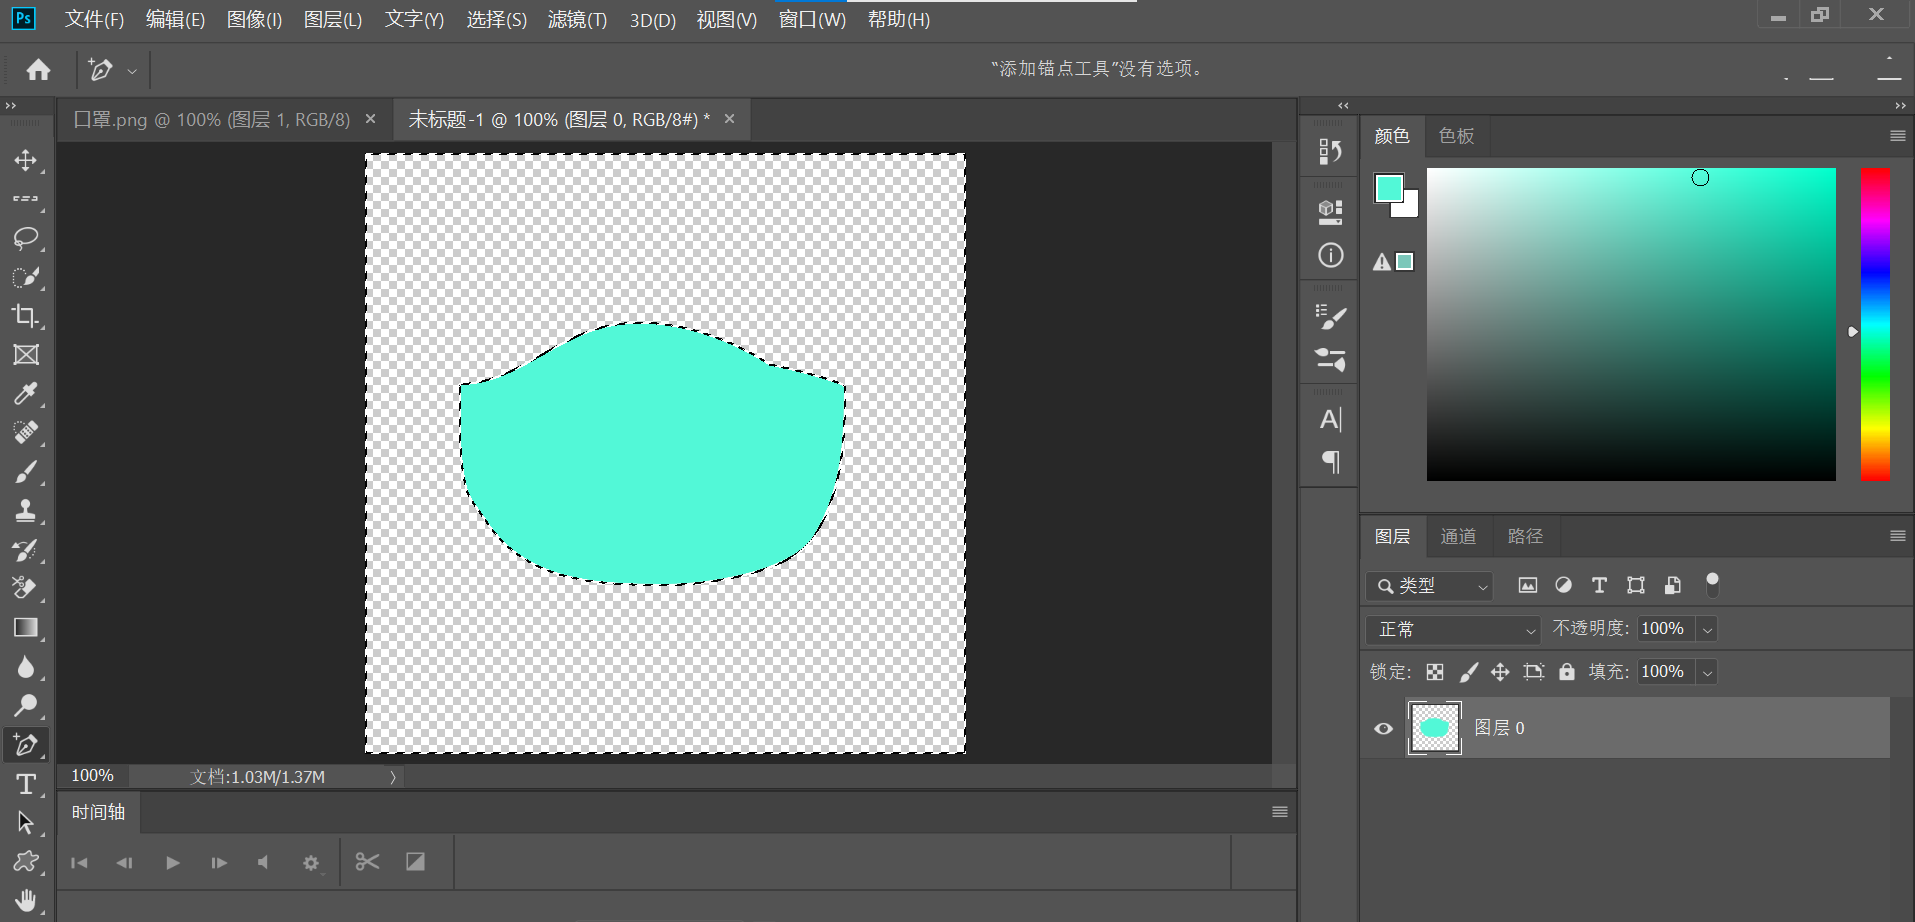The image size is (1915, 922).
Task: Toggle lock image pixels brush icon
Action: (x=1468, y=672)
